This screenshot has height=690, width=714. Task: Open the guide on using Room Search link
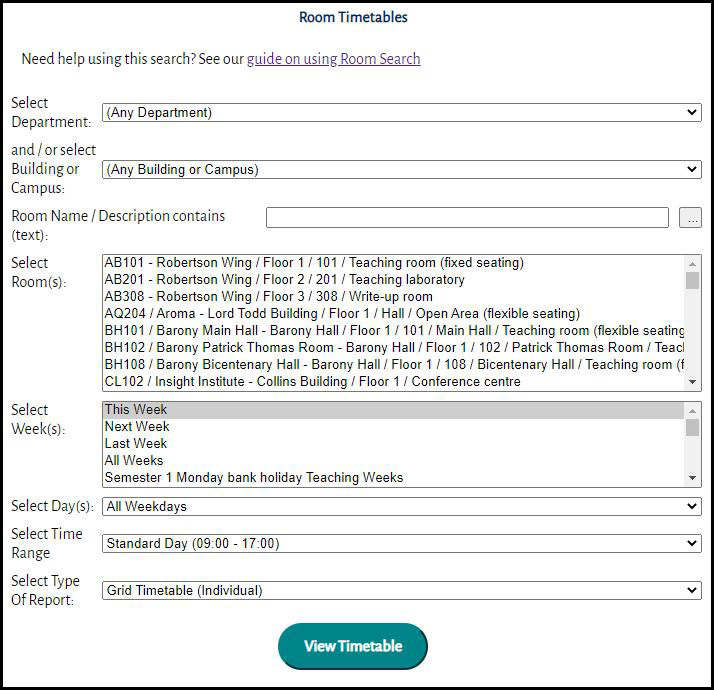click(x=333, y=59)
